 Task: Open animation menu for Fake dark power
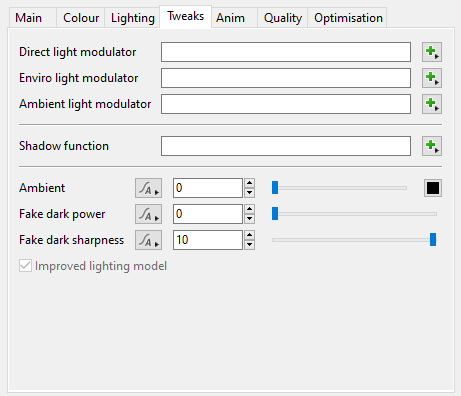point(148,214)
